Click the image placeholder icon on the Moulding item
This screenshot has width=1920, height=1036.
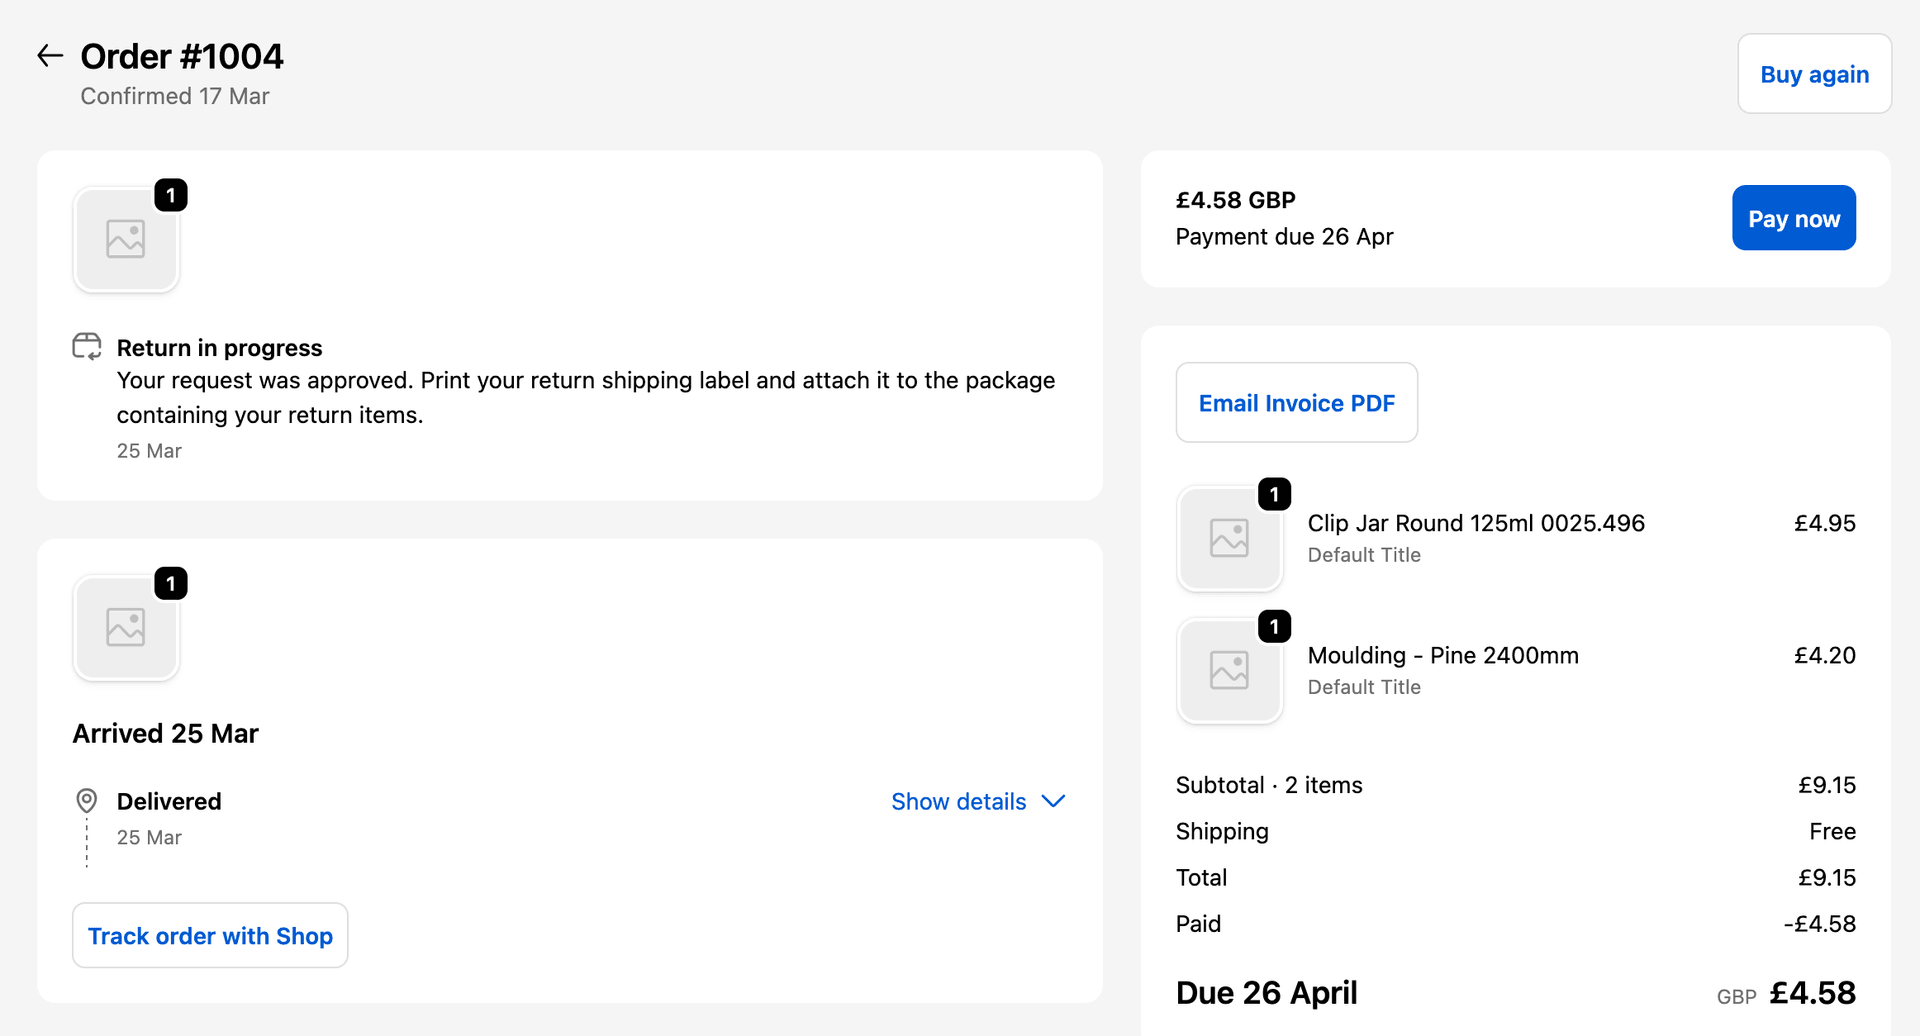tap(1230, 671)
